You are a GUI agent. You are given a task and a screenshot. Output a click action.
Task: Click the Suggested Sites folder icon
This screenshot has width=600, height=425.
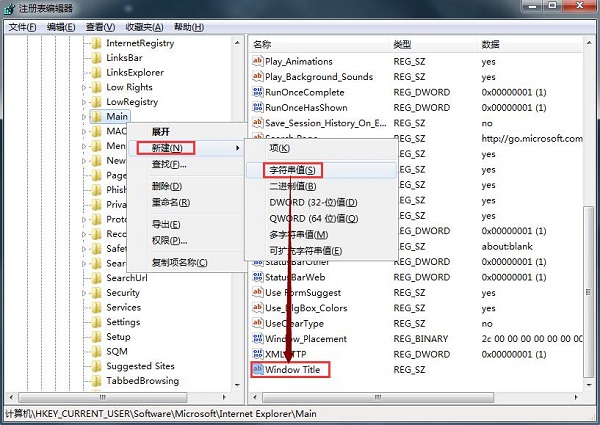(96, 366)
